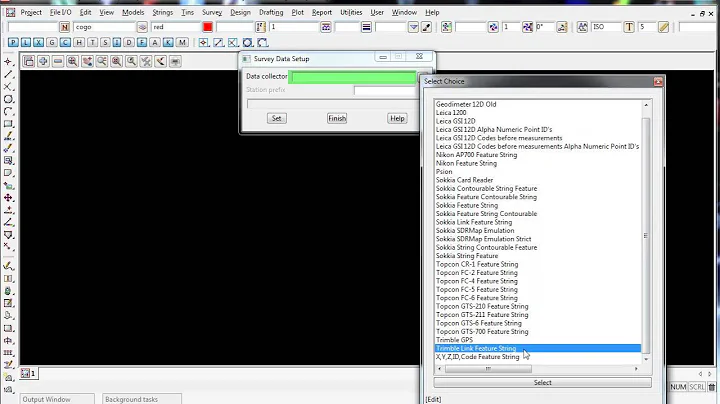Image resolution: width=720 pixels, height=404 pixels.
Task: Click the fit view magnifier icon
Action: pos(117,61)
